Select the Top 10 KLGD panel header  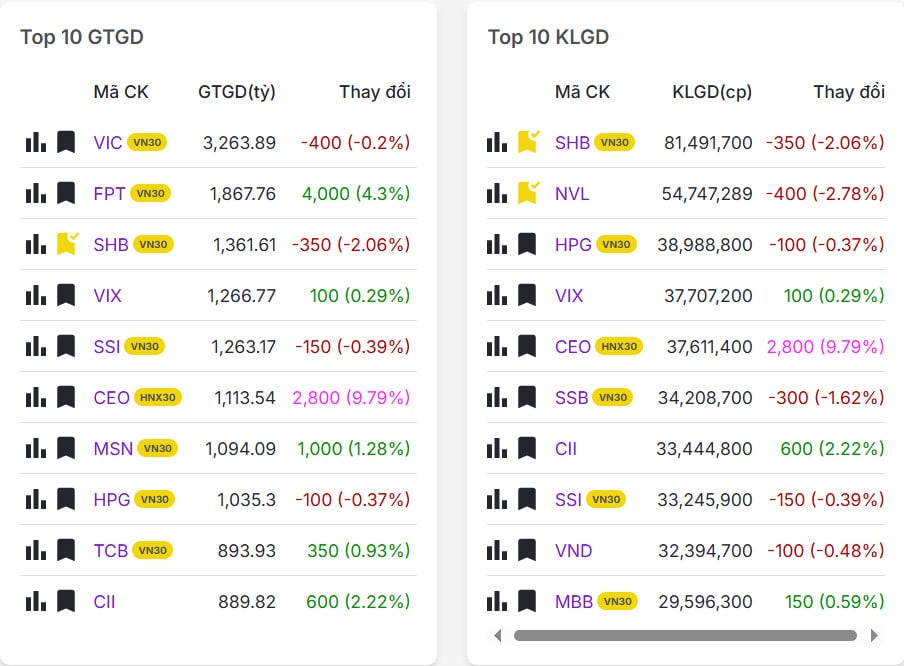click(548, 37)
